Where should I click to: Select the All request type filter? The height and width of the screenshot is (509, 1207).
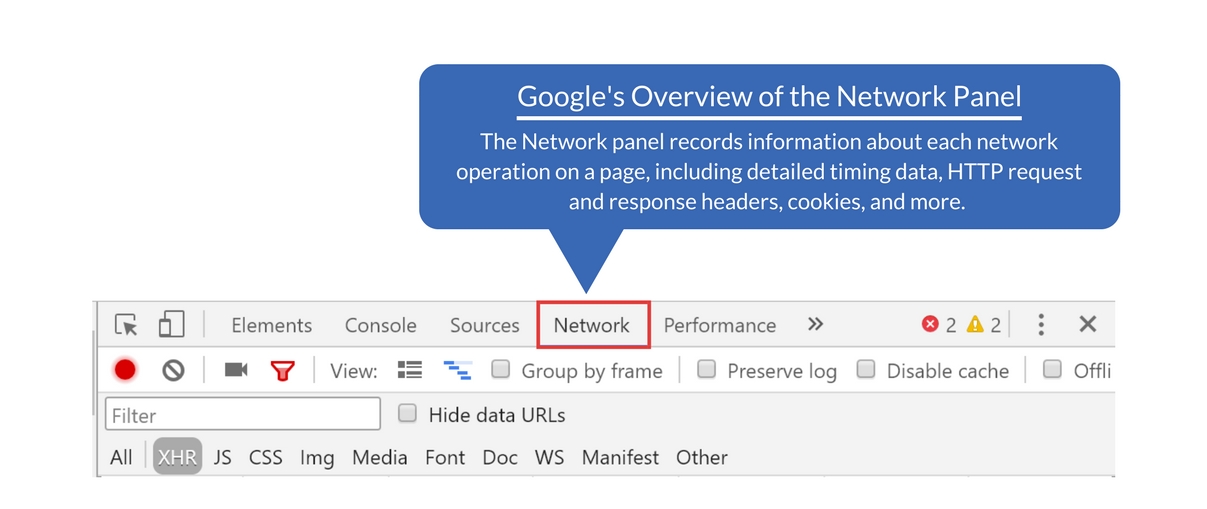click(x=121, y=457)
